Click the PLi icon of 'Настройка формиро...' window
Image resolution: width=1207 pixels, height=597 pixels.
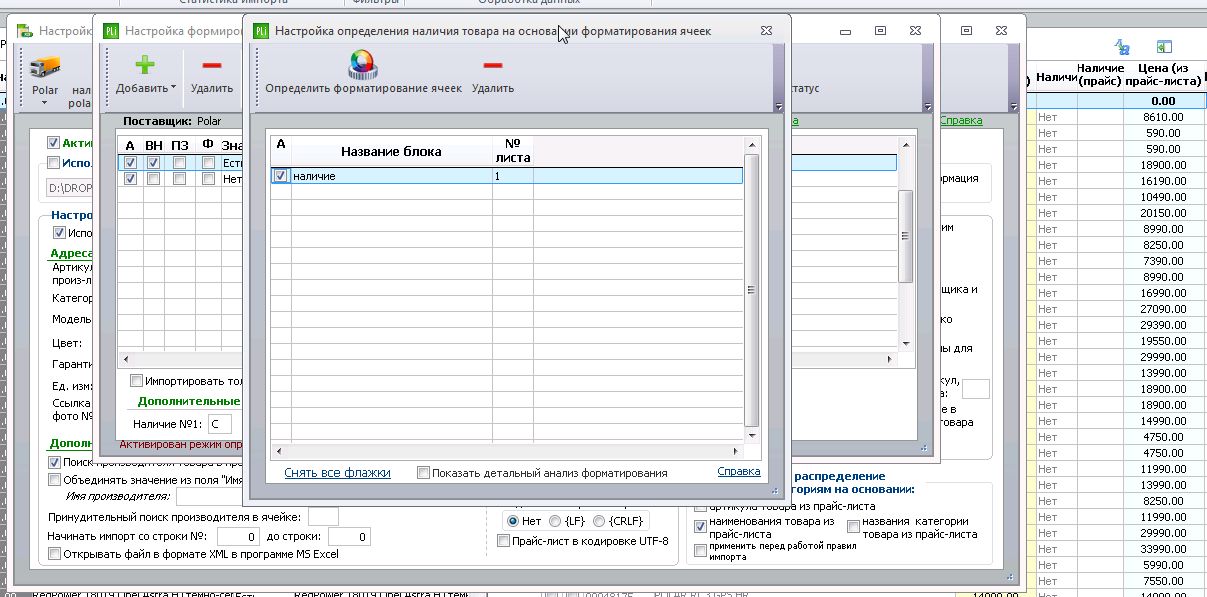pyautogui.click(x=111, y=31)
